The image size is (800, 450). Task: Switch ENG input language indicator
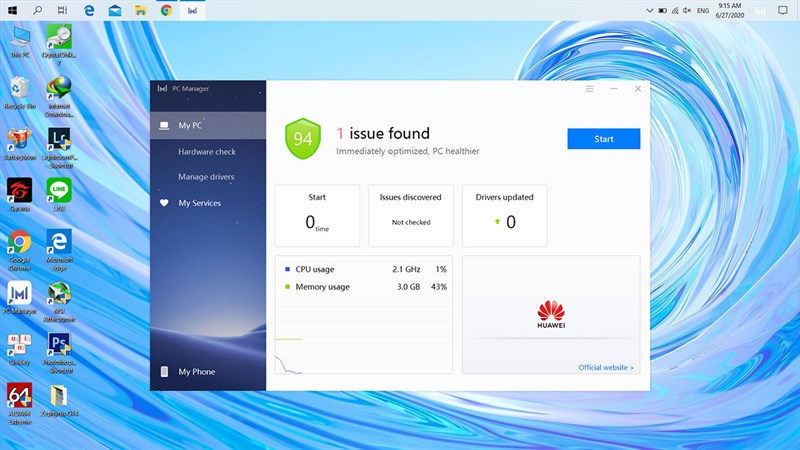[x=703, y=10]
